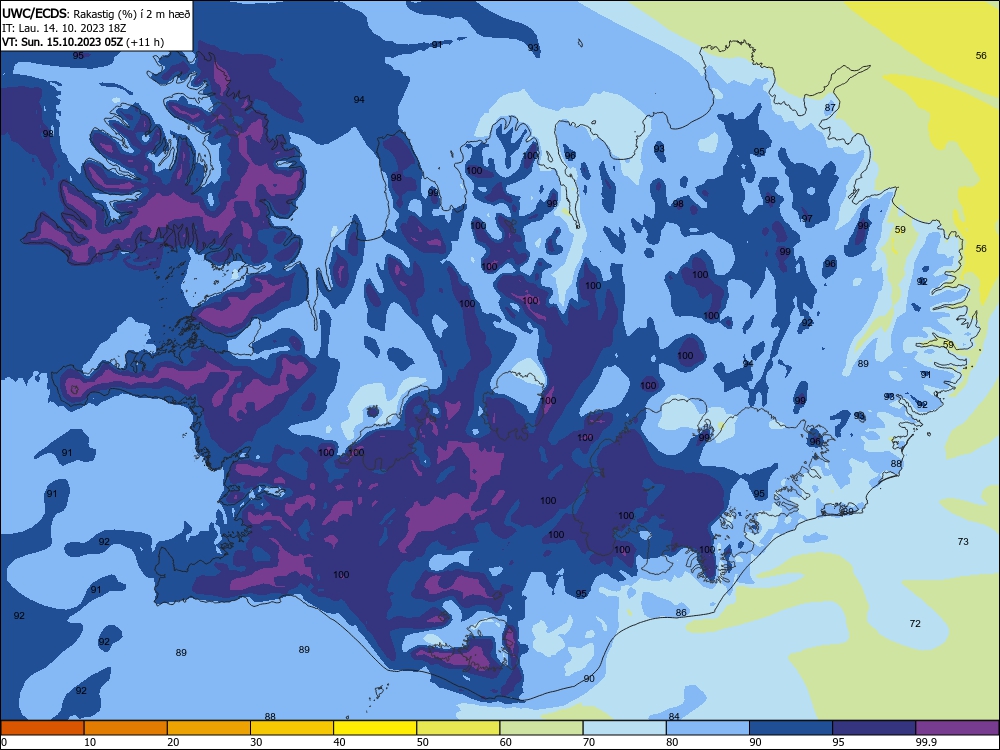
Task: Click the yellow-green 50–60 legend swatch
Action: click(458, 728)
